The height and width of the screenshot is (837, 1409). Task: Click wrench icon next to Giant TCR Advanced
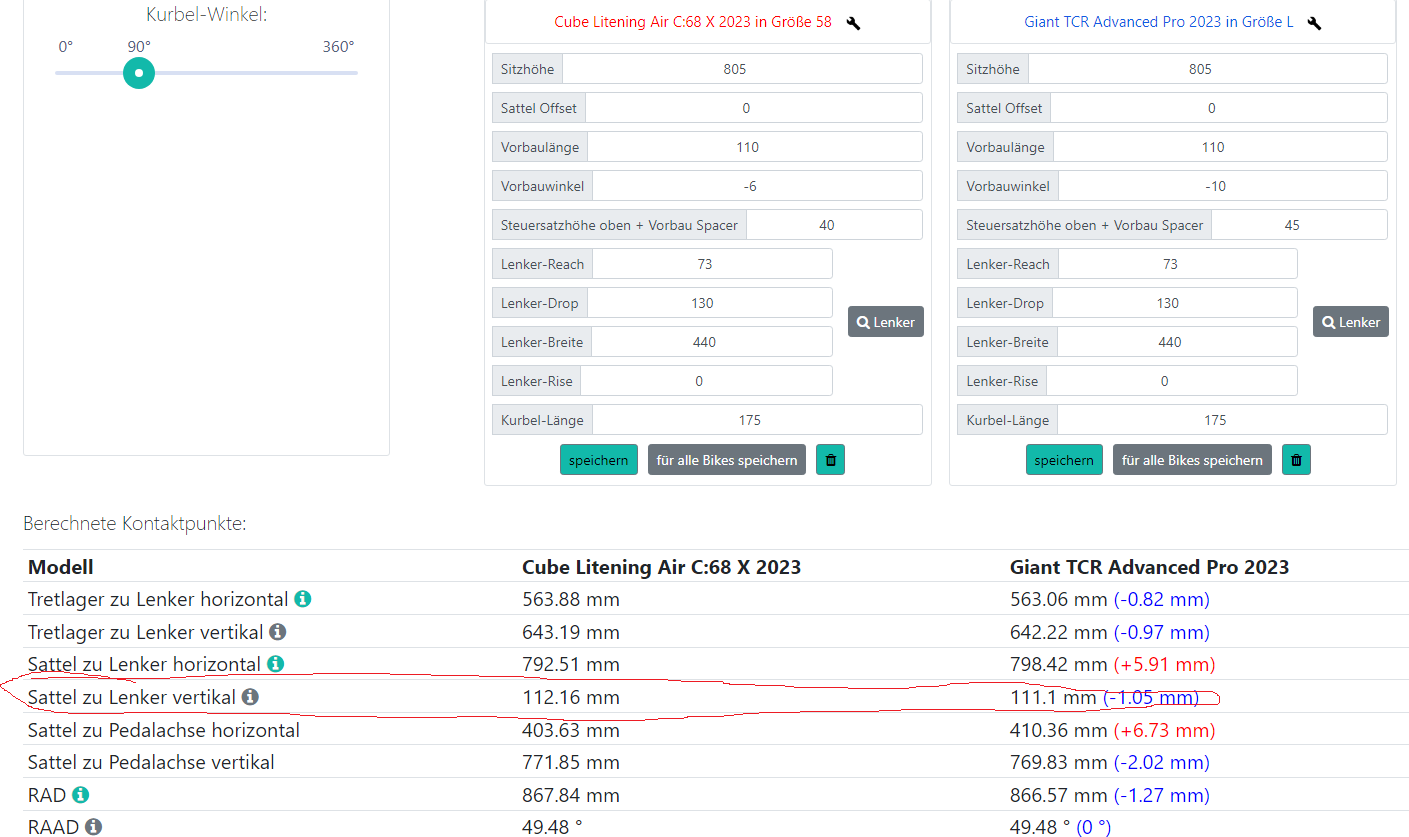[1314, 23]
